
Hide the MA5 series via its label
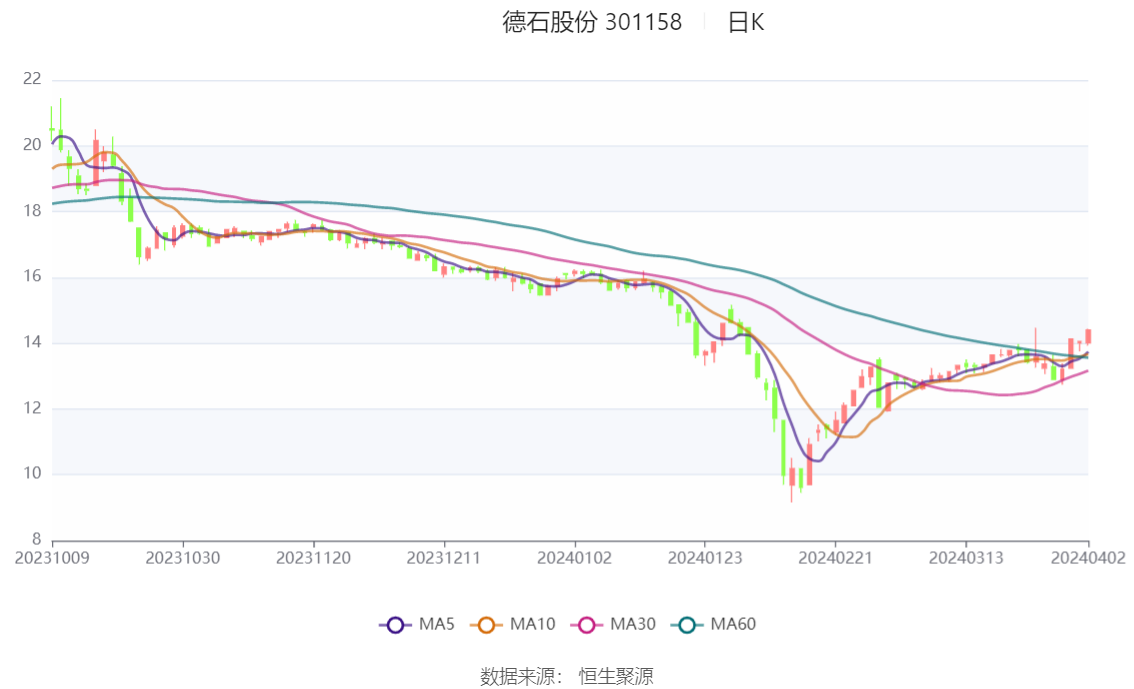point(437,625)
